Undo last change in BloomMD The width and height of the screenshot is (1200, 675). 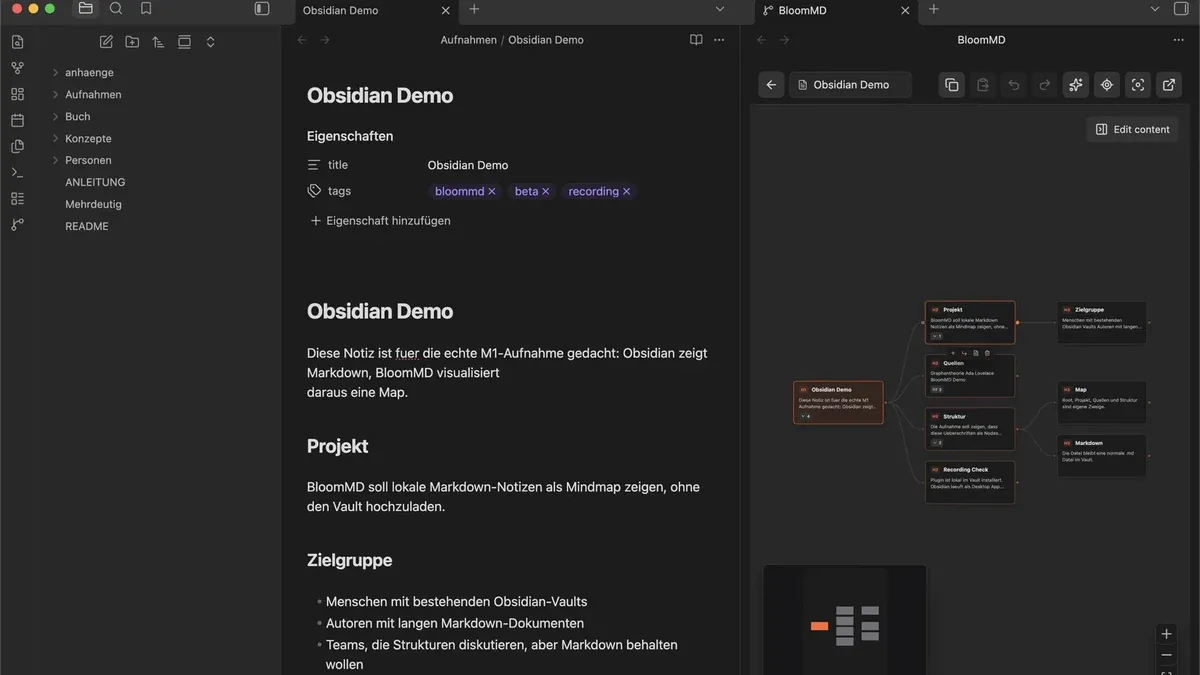(1014, 85)
